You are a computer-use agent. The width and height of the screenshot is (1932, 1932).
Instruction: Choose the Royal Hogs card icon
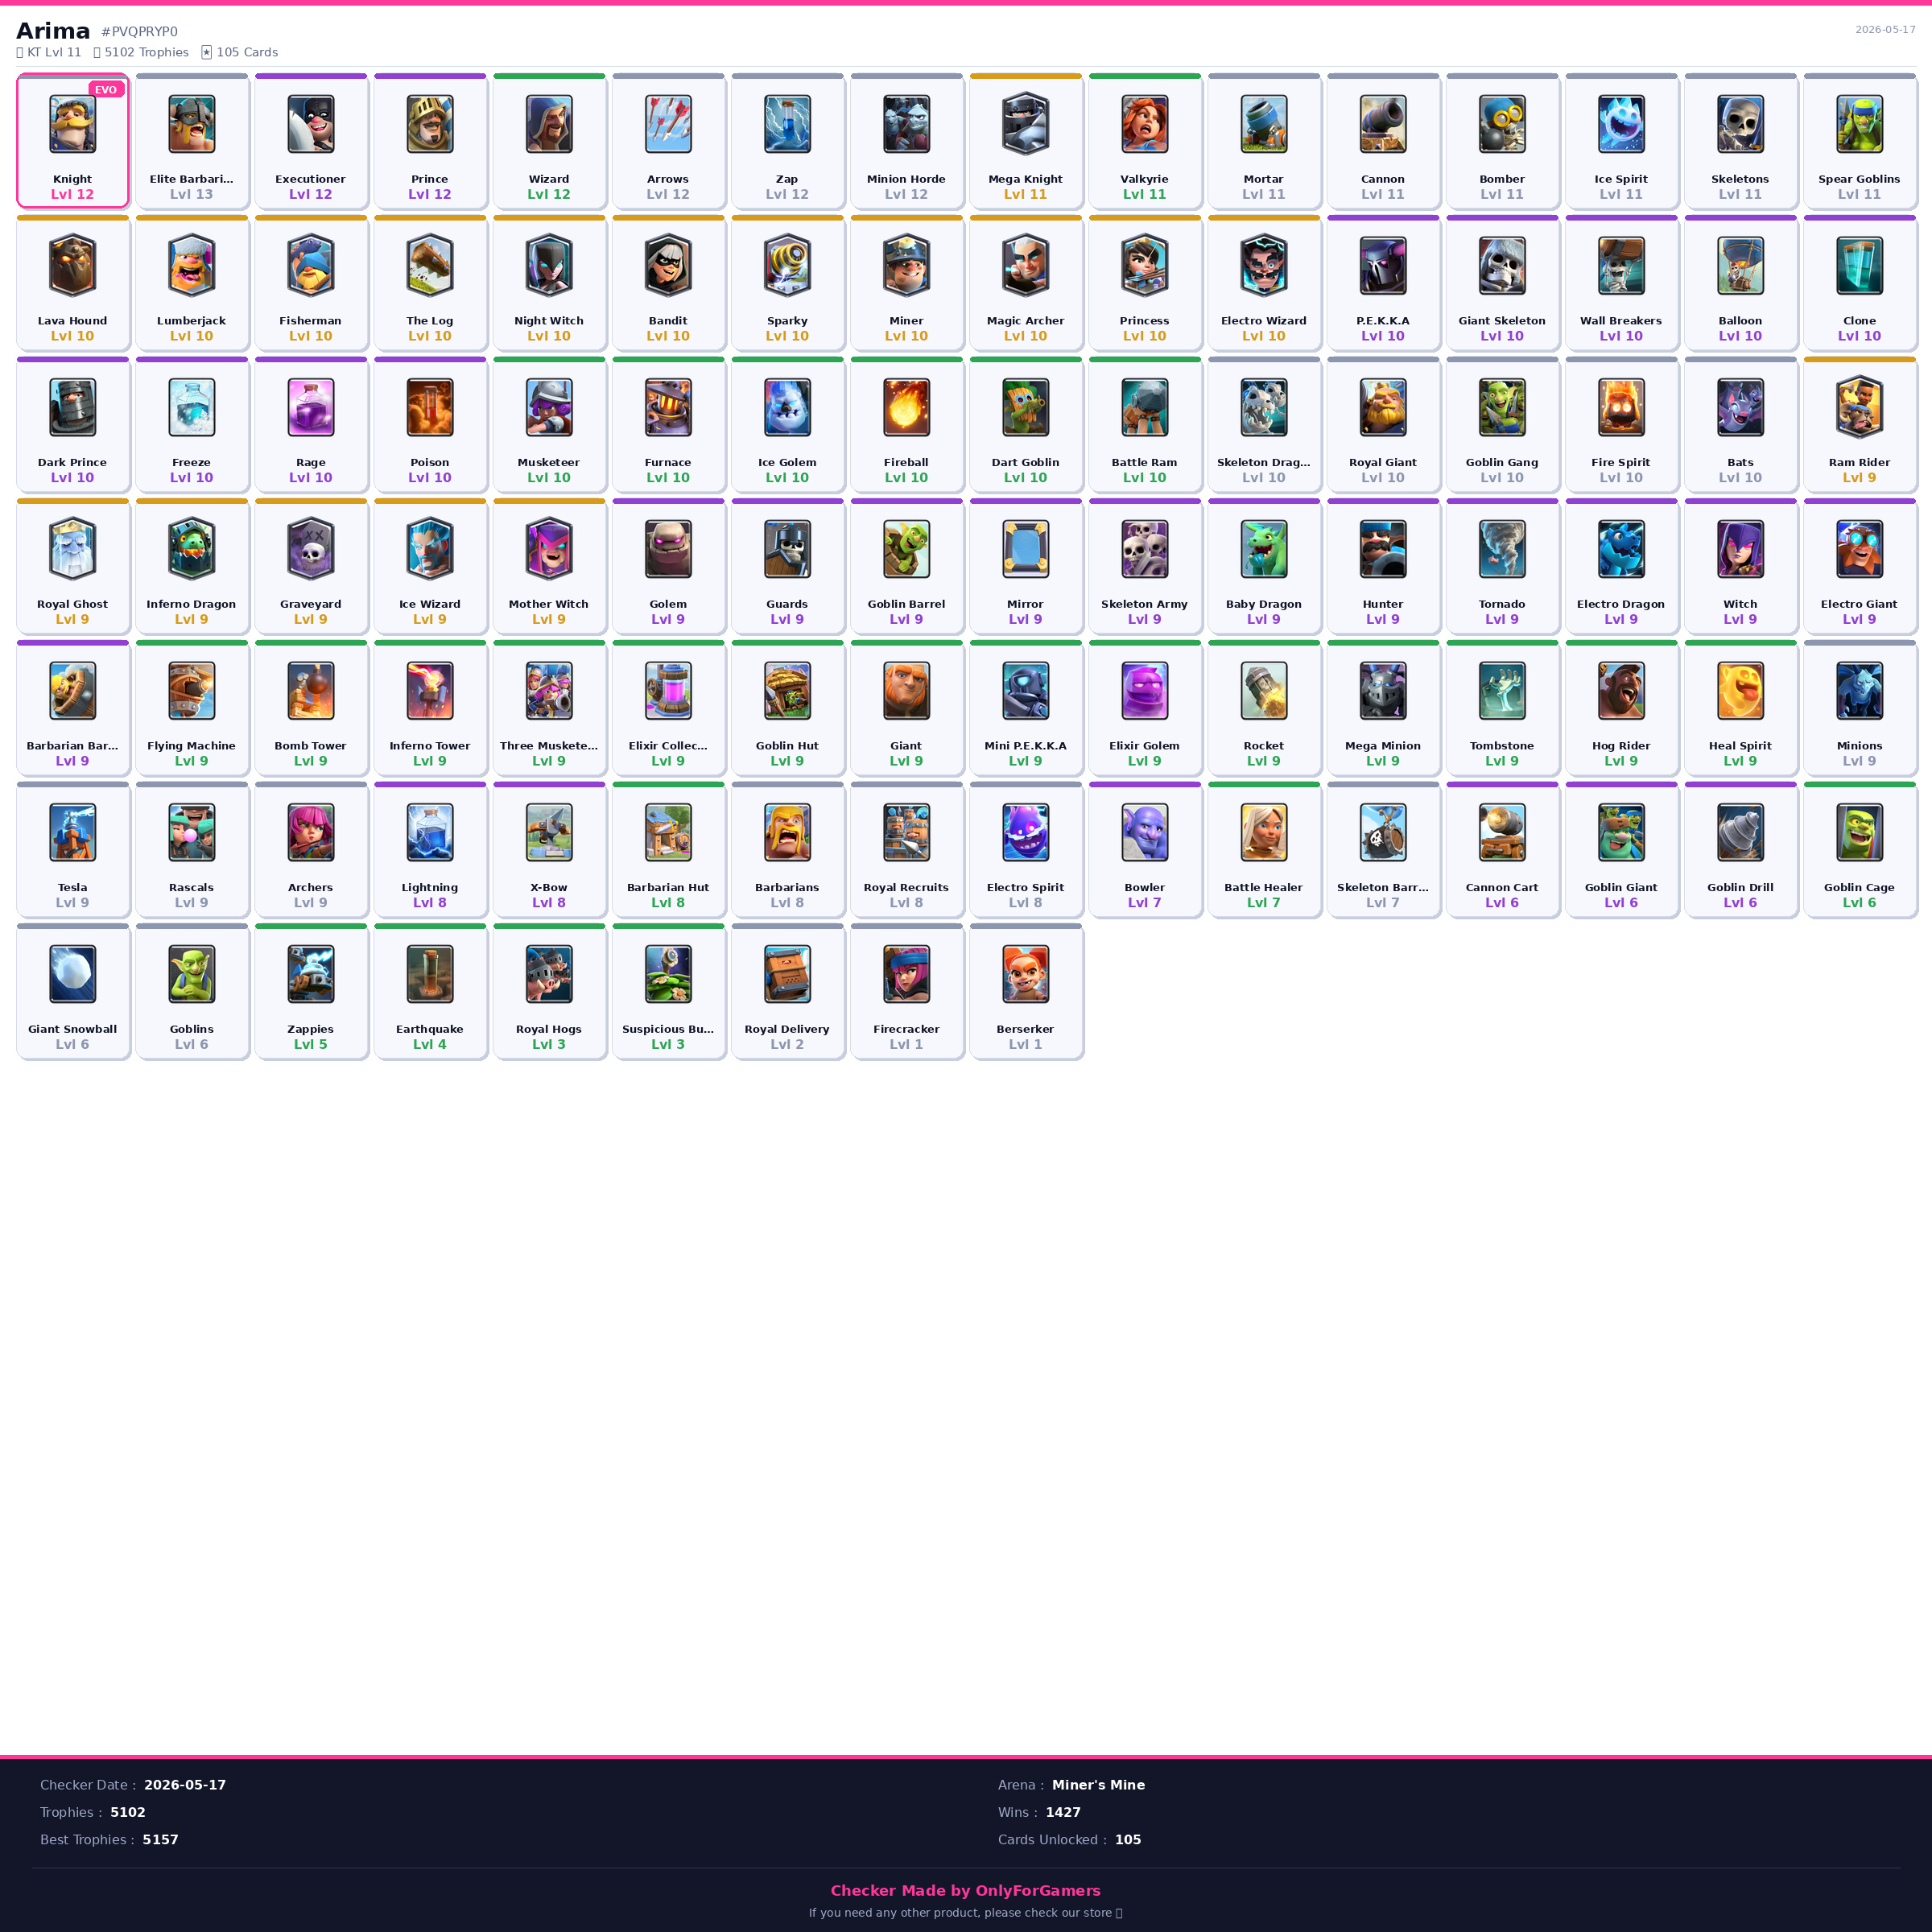[x=549, y=974]
